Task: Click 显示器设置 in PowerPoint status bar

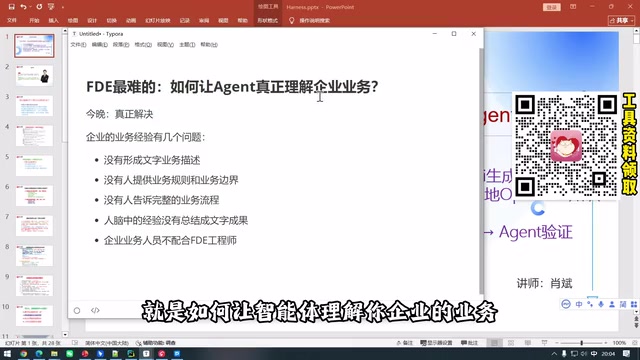Action: coord(436,343)
